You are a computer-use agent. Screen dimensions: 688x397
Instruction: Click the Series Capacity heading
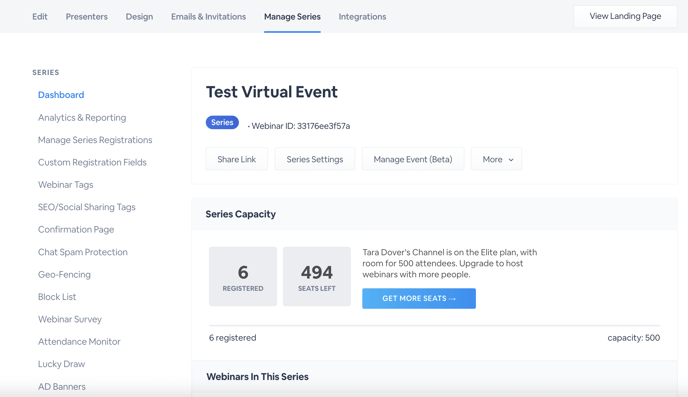coord(241,214)
